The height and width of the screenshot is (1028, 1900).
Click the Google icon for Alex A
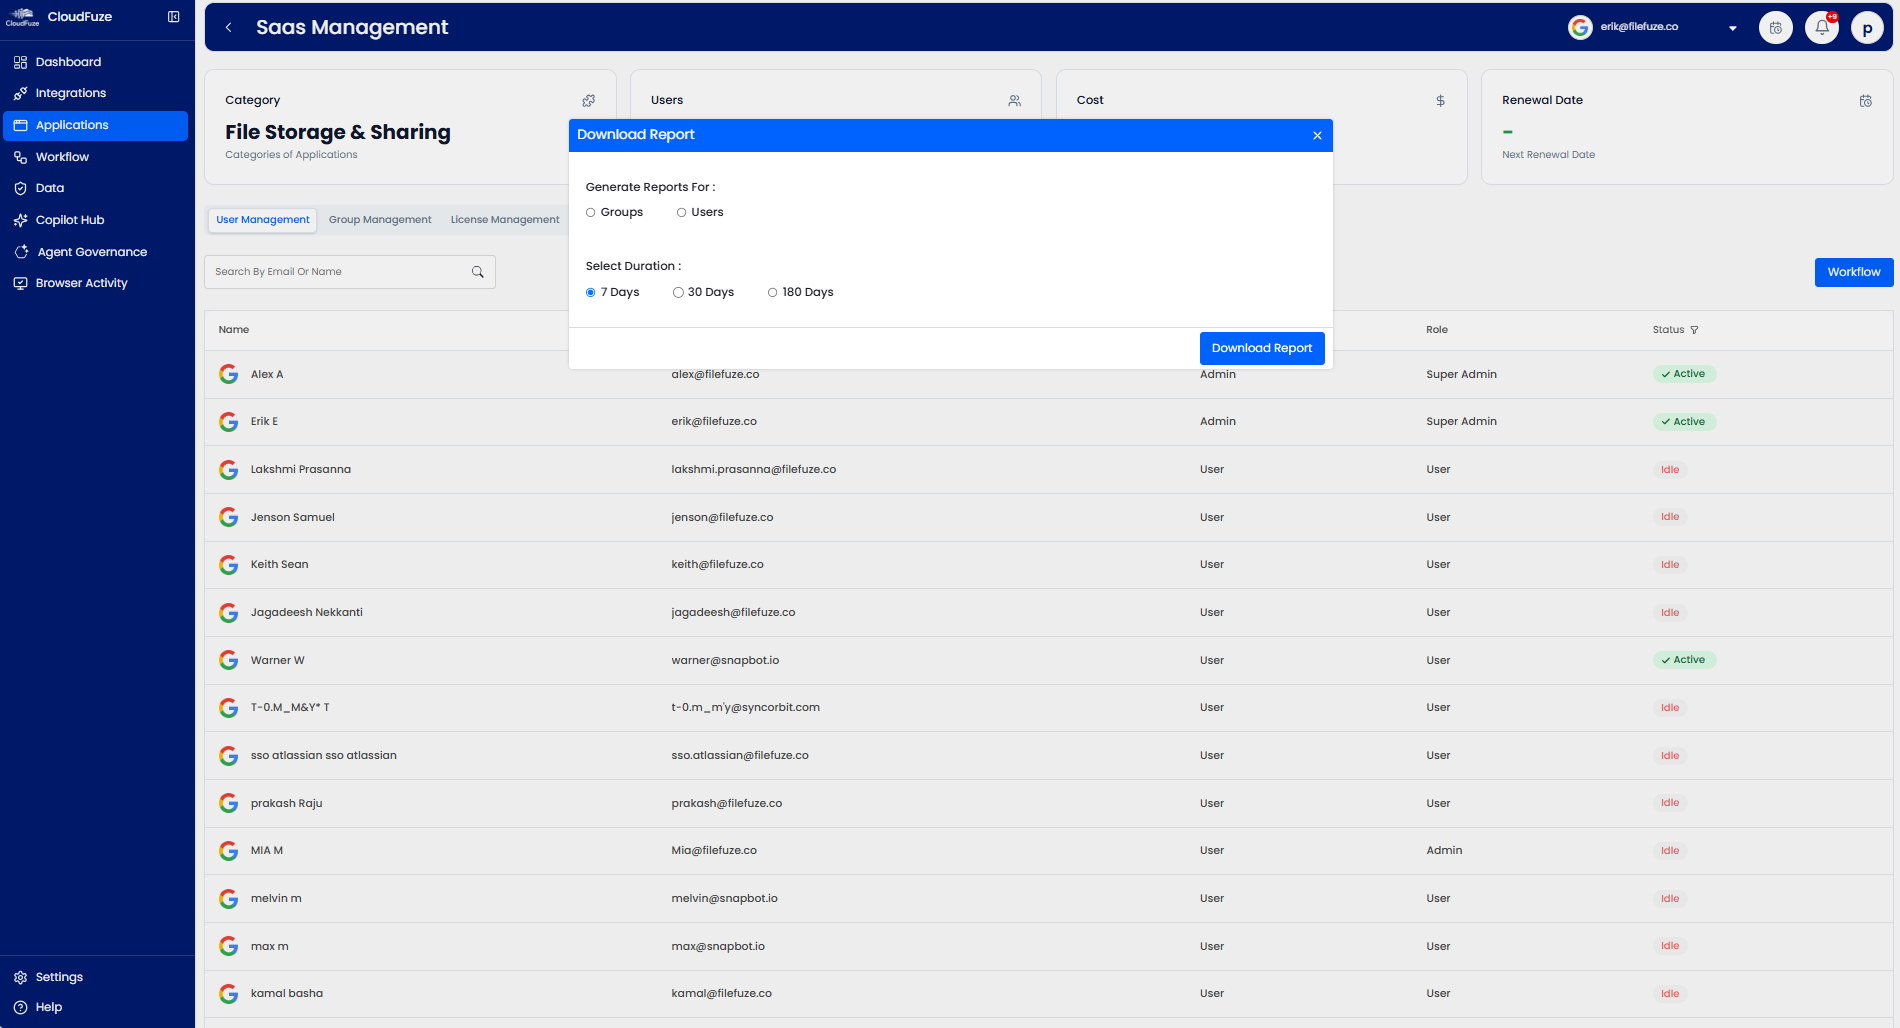pyautogui.click(x=229, y=374)
